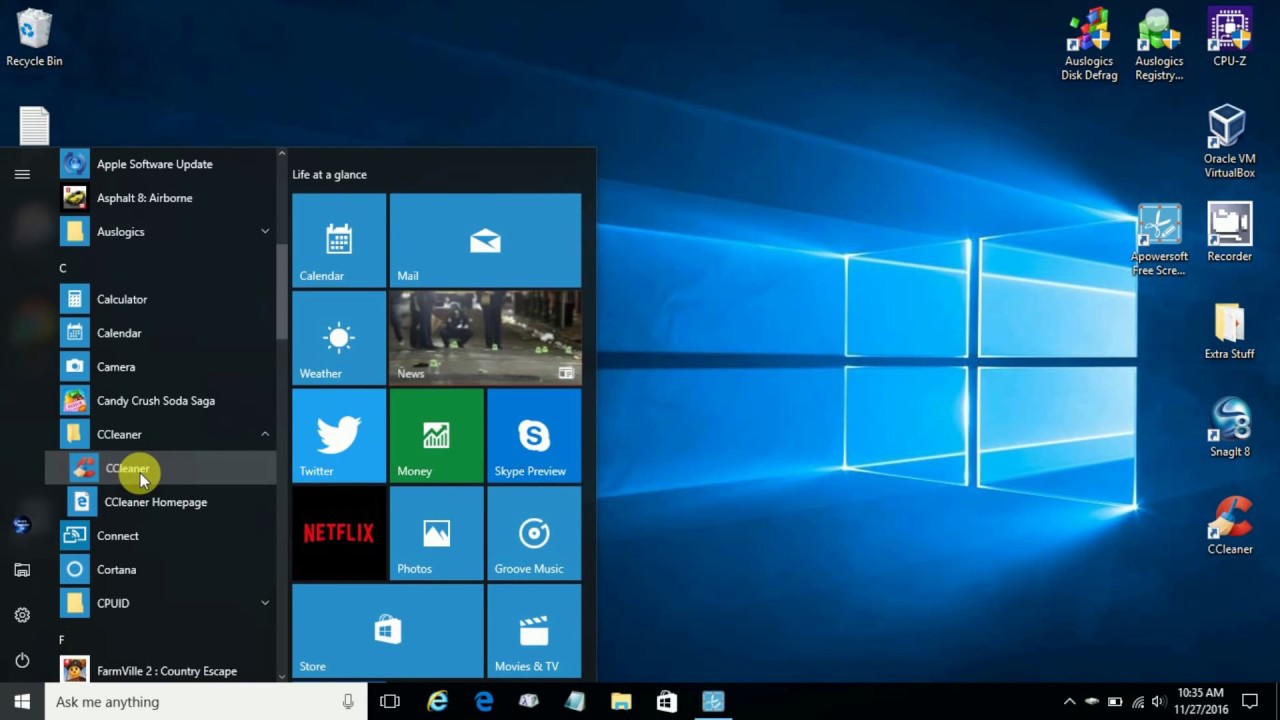The height and width of the screenshot is (720, 1280).
Task: Launch CCleaner from the Start menu list
Action: coord(160,468)
